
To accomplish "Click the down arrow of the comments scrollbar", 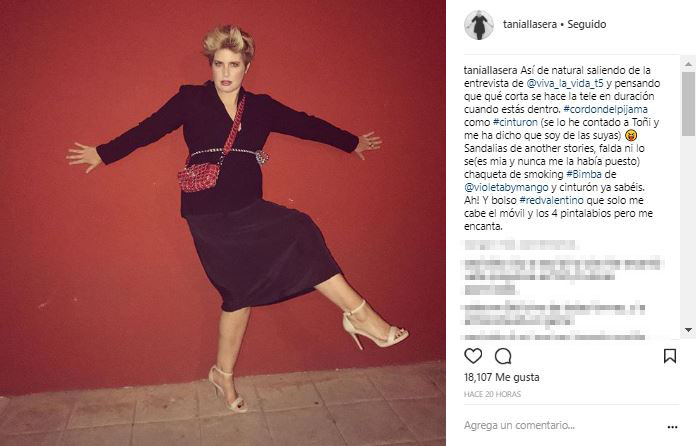I will tap(688, 330).
